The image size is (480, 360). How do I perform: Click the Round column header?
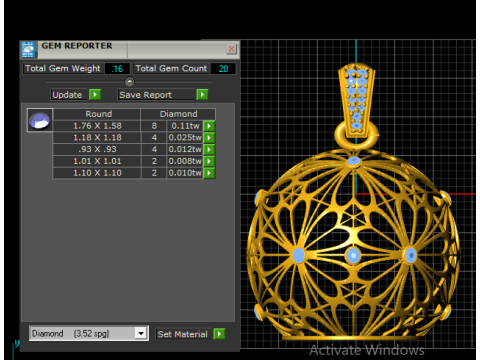coord(97,114)
